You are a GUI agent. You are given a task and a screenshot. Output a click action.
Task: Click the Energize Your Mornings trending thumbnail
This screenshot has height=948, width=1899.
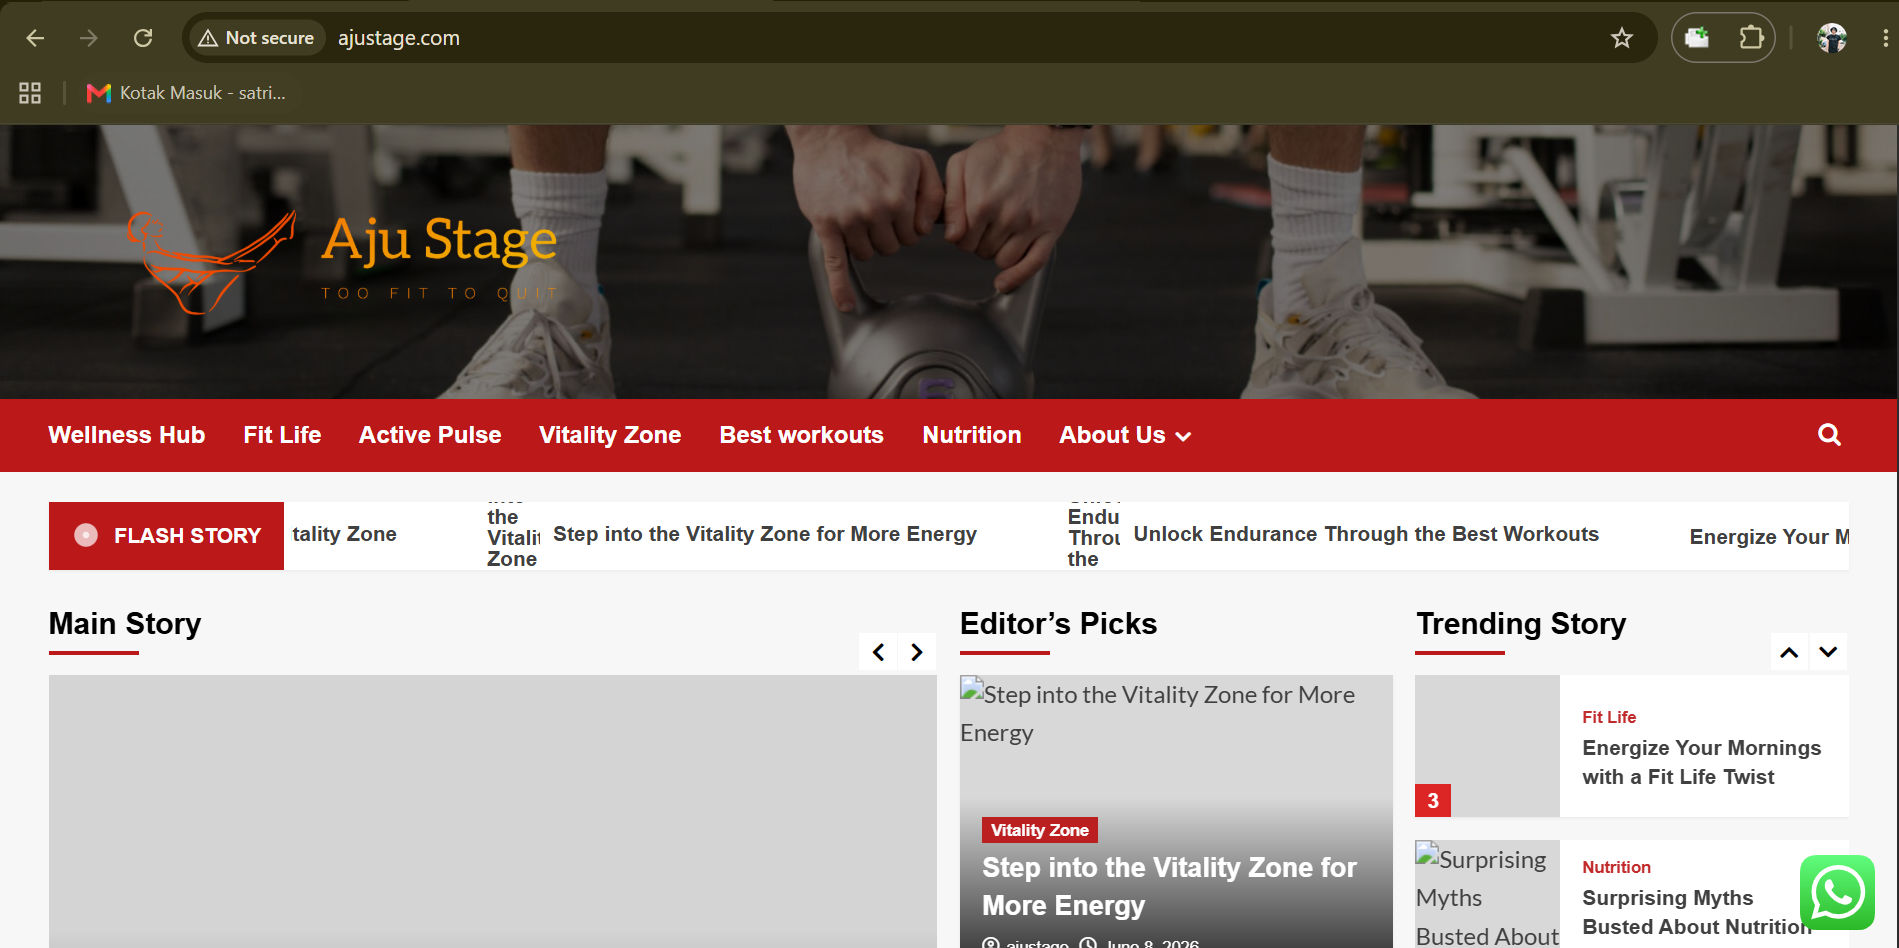point(1487,746)
